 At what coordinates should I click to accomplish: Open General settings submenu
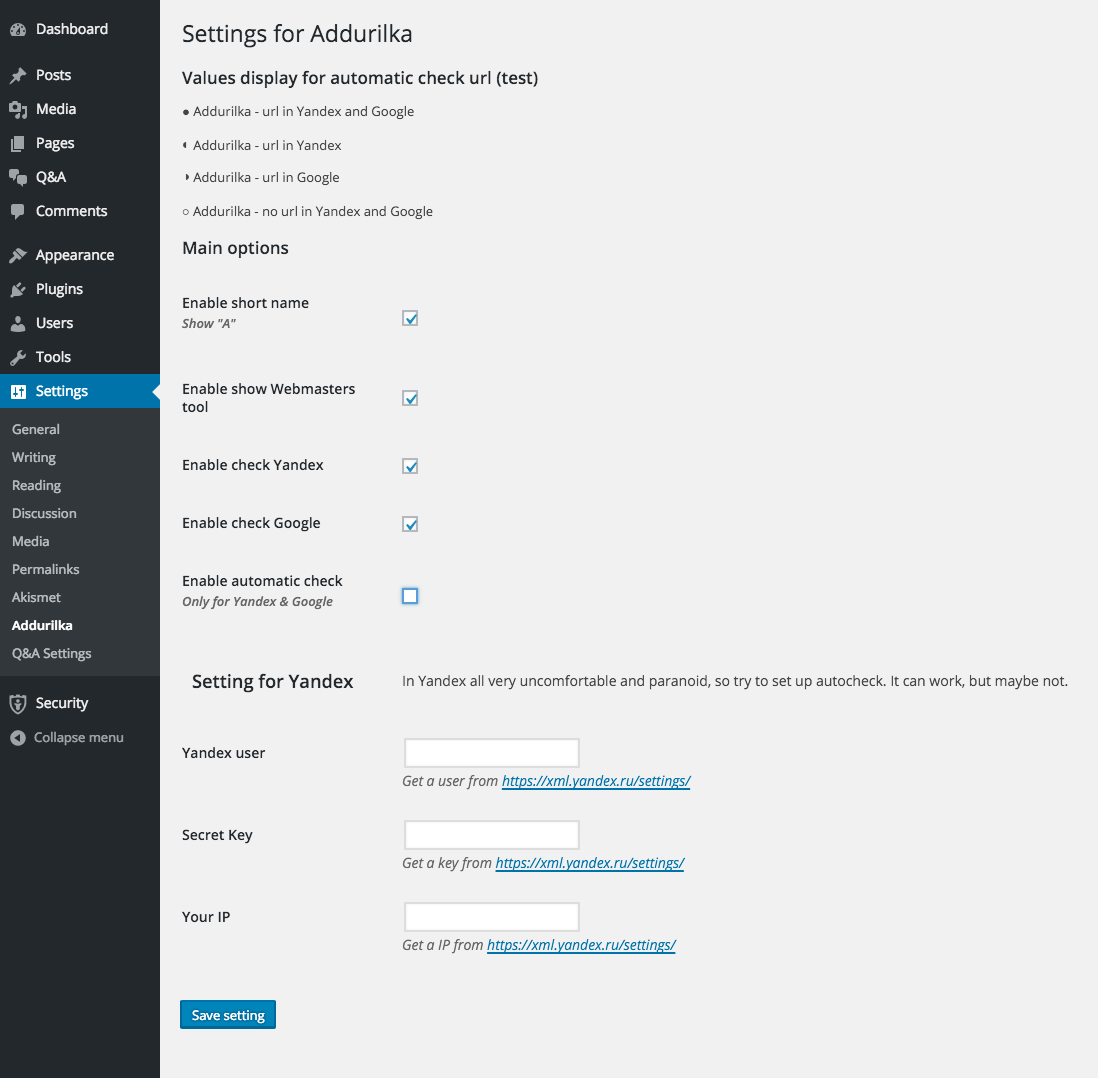(x=36, y=429)
